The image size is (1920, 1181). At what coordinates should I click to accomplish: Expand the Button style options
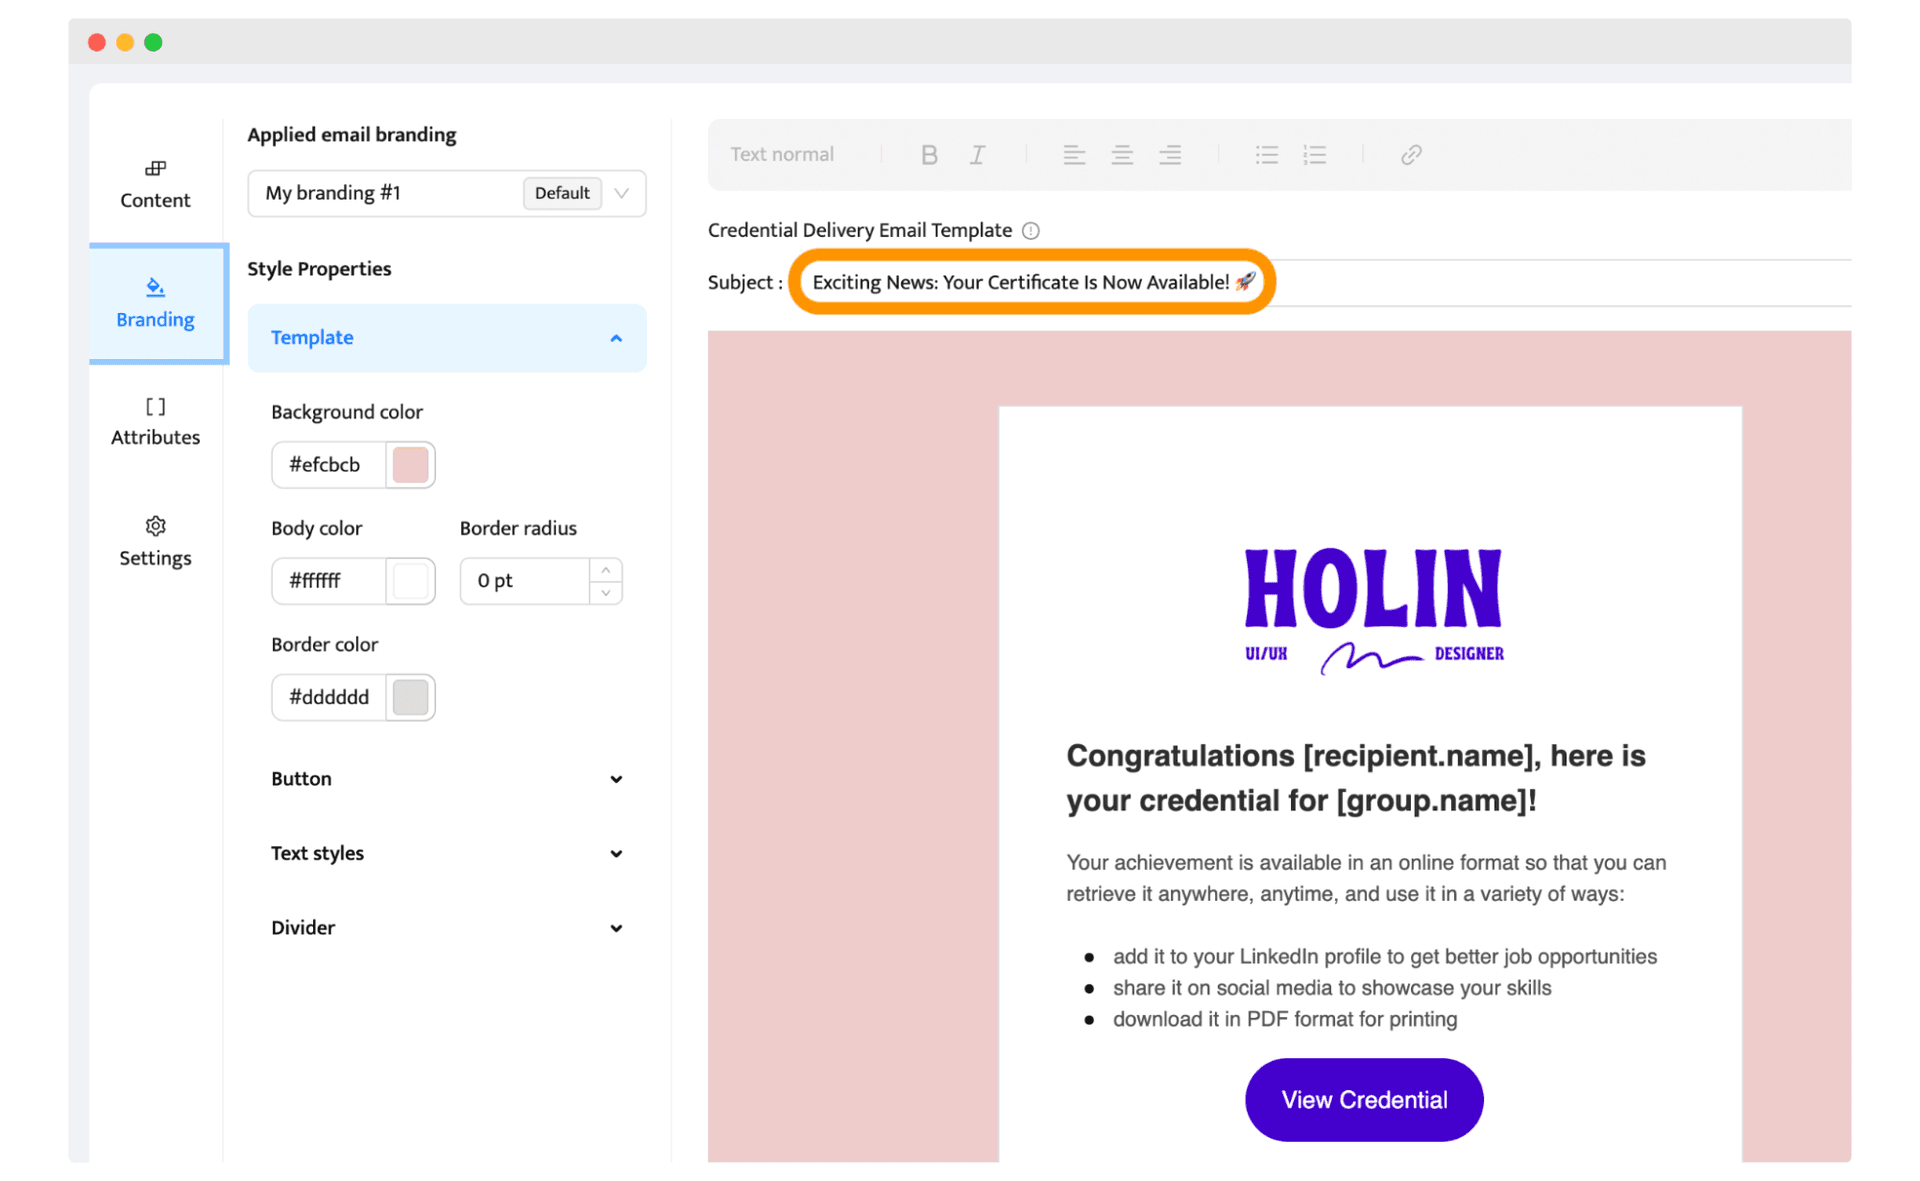pyautogui.click(x=616, y=779)
